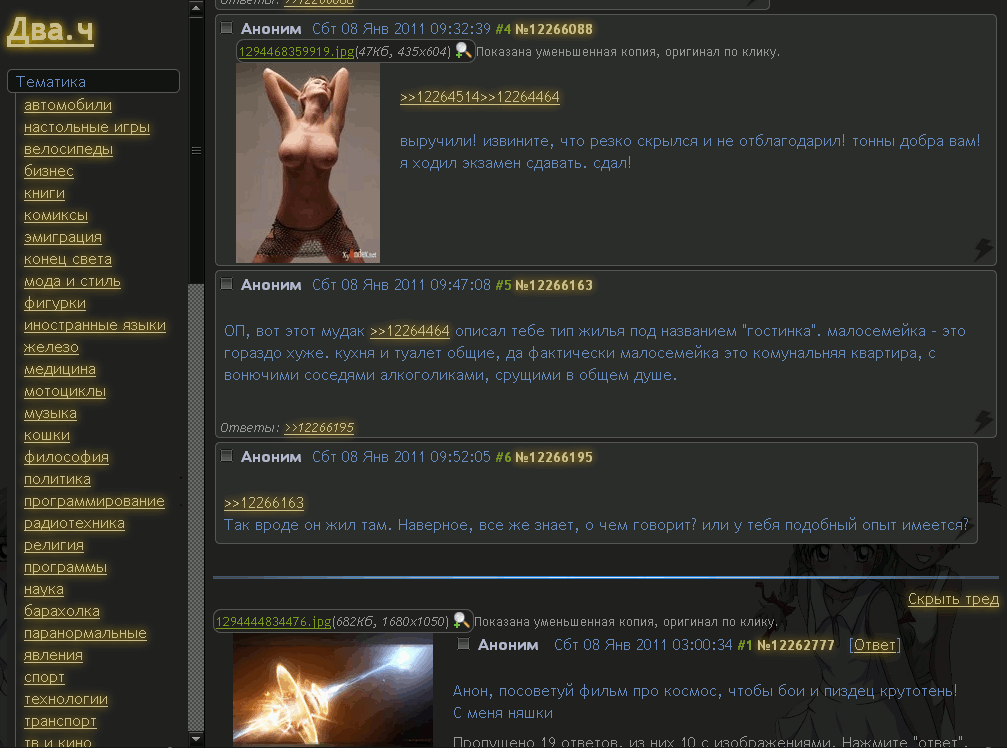Open the философия board link

tap(66, 457)
